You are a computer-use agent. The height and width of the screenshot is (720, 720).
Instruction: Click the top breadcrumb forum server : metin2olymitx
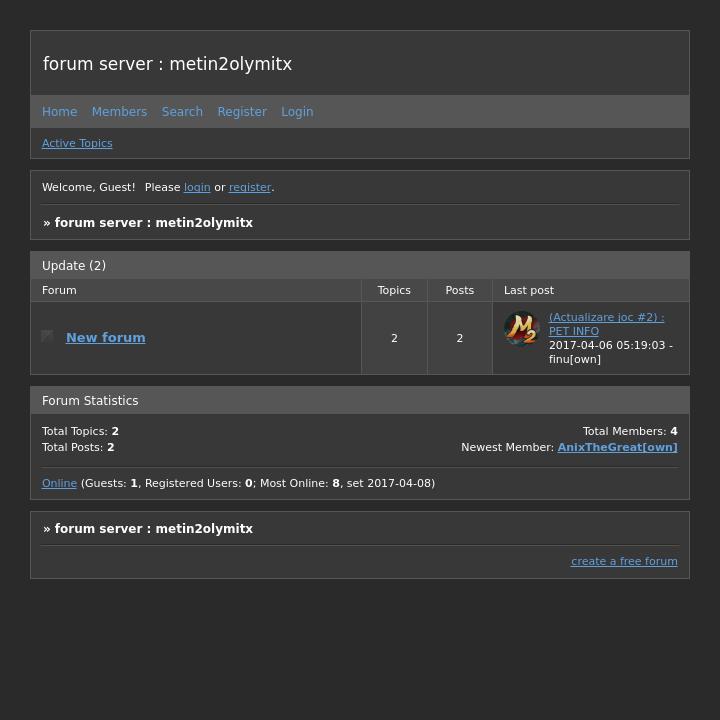coord(153,223)
